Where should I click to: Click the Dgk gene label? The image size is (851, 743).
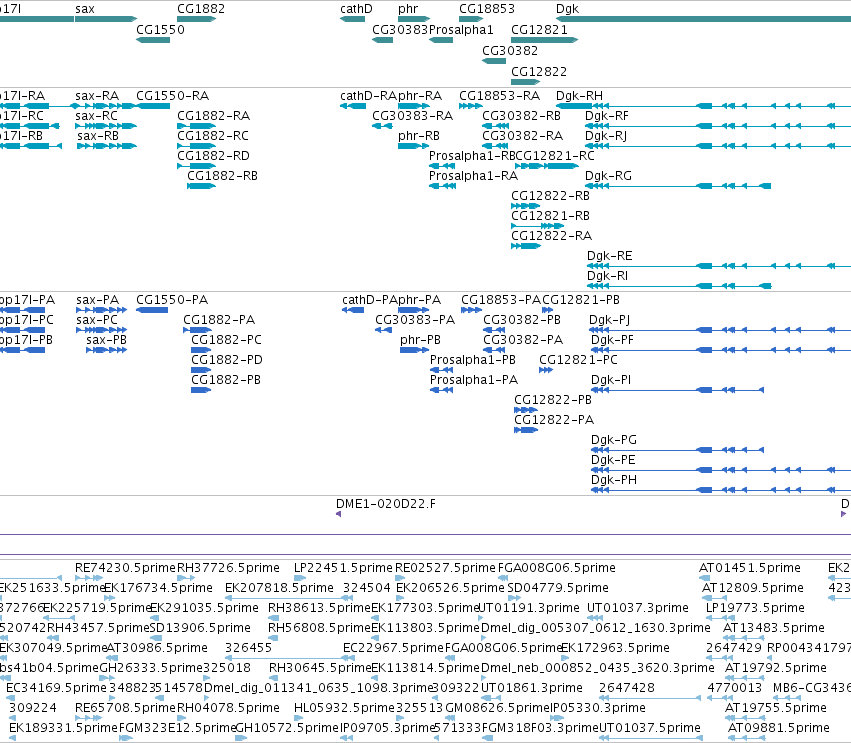[x=568, y=9]
